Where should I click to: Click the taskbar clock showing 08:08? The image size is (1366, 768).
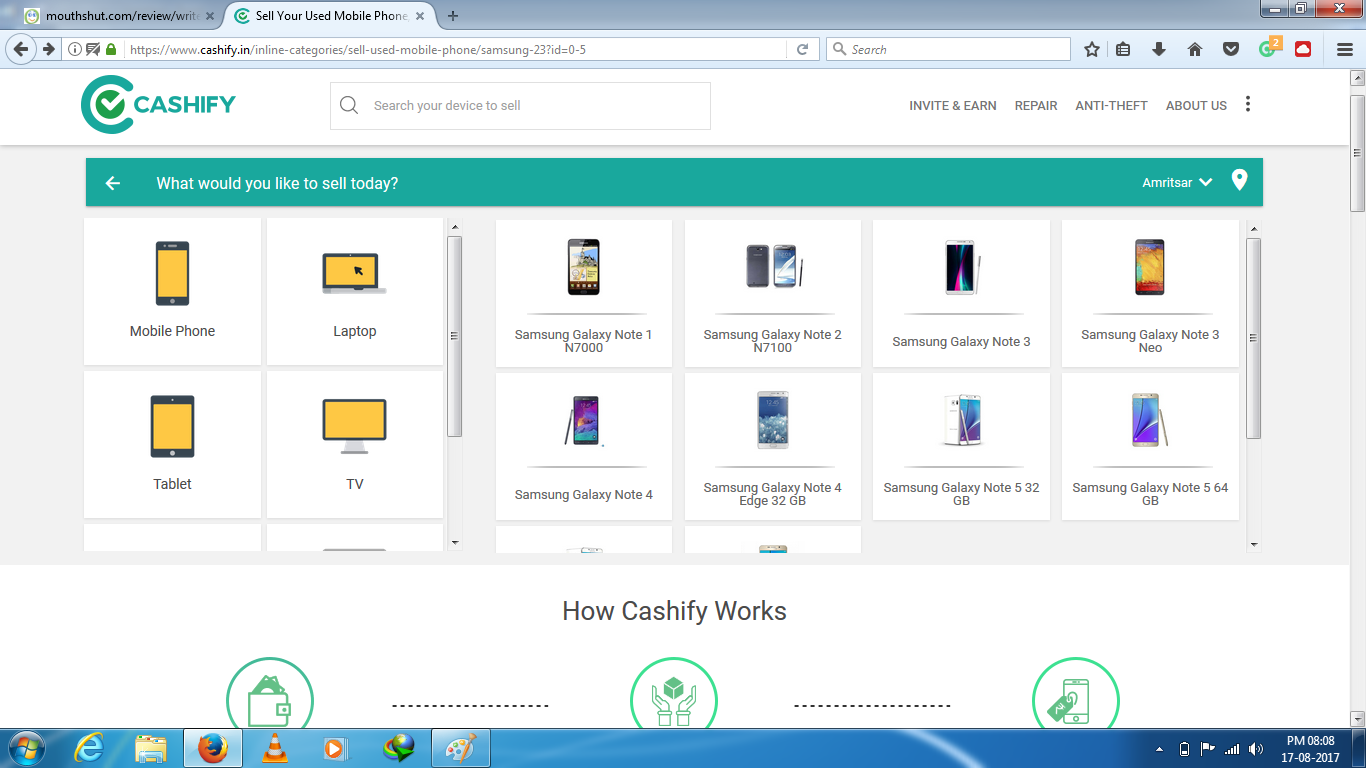1312,749
